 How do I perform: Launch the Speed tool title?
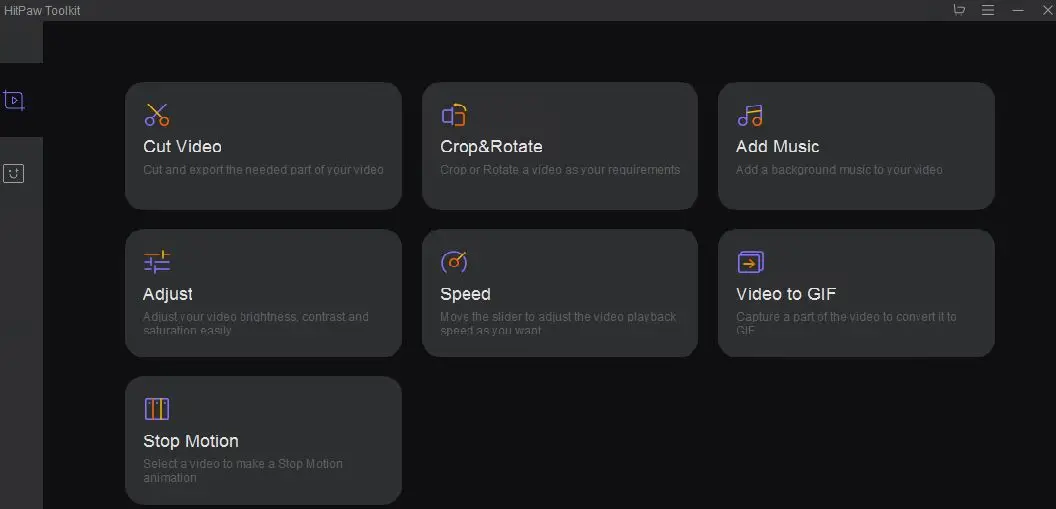tap(465, 294)
